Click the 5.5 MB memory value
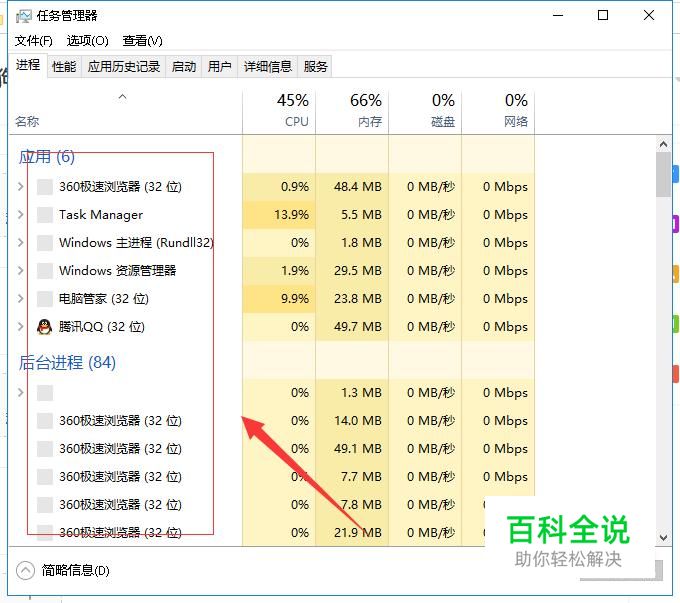The width and height of the screenshot is (680, 603). 361,215
